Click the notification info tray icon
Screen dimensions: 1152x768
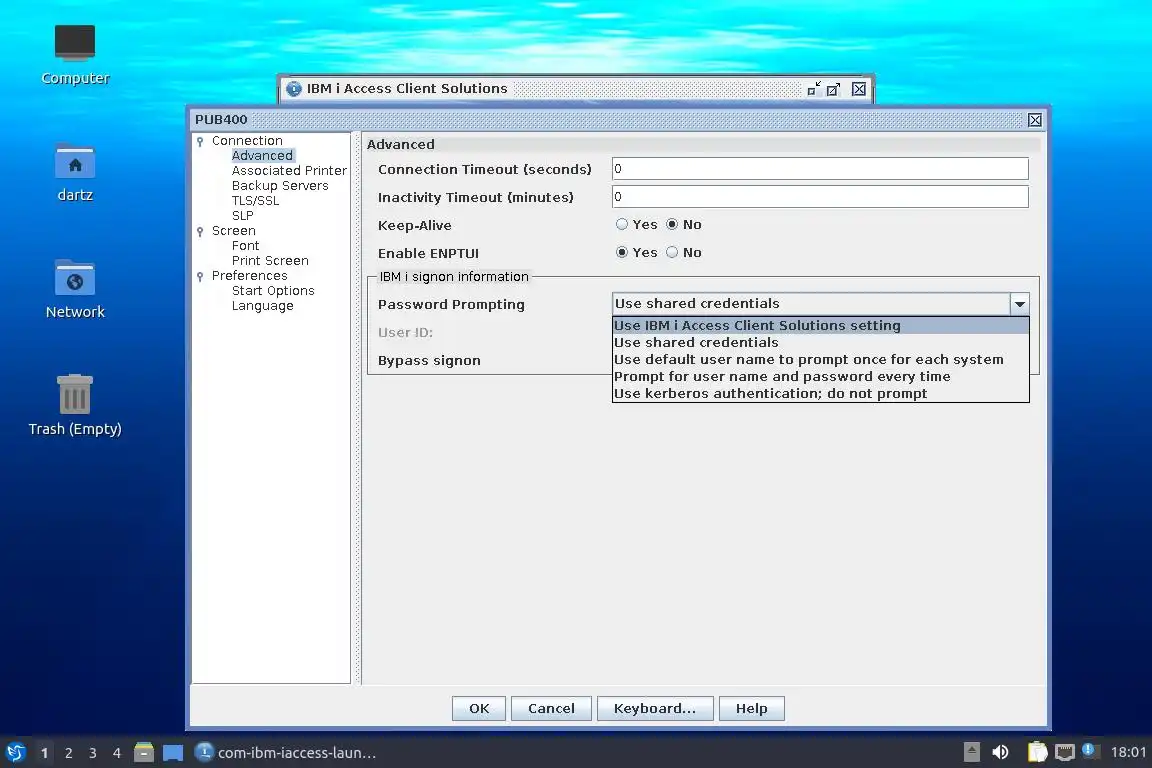click(x=1089, y=750)
